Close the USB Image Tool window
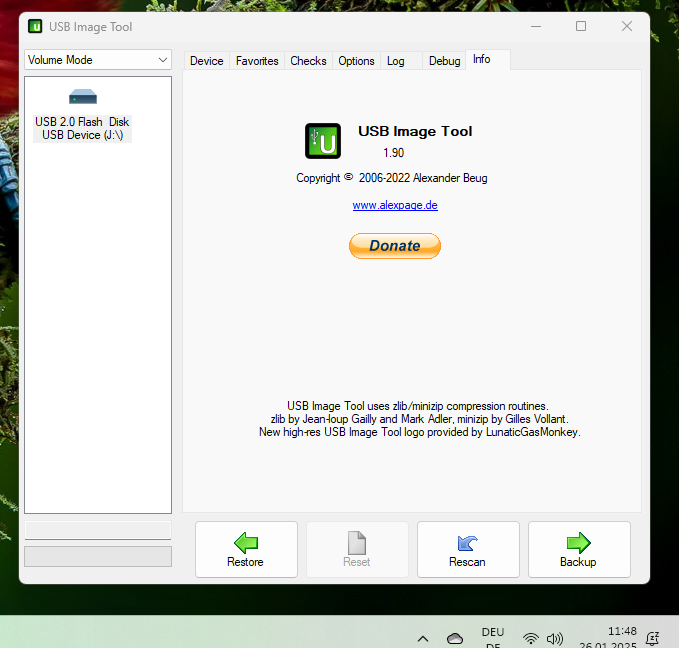The height and width of the screenshot is (648, 679). 627,26
